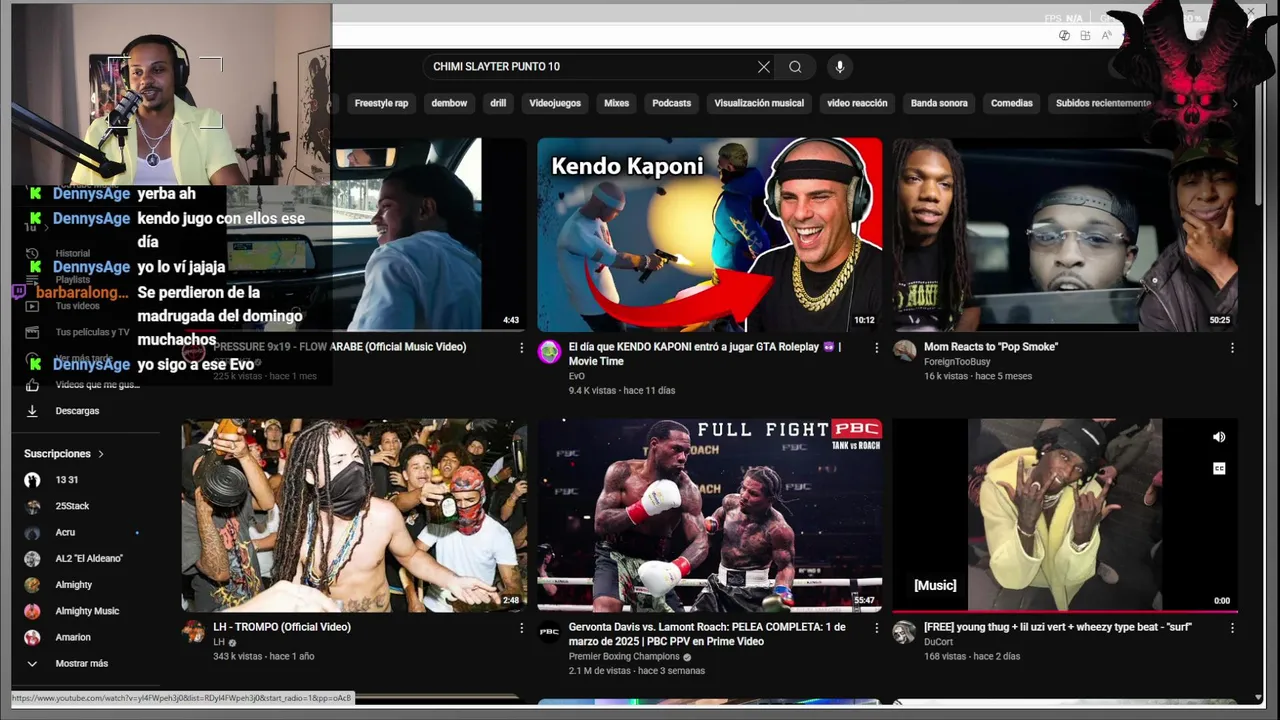Open DuCort channel avatar

coord(904,631)
